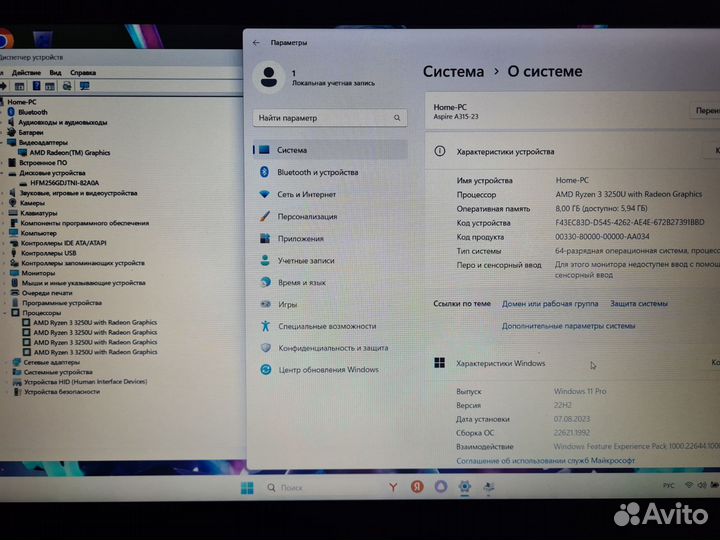Open Соглашение об использовании служб Майкрософт
Screen dimensions: 720x540
coord(546,460)
